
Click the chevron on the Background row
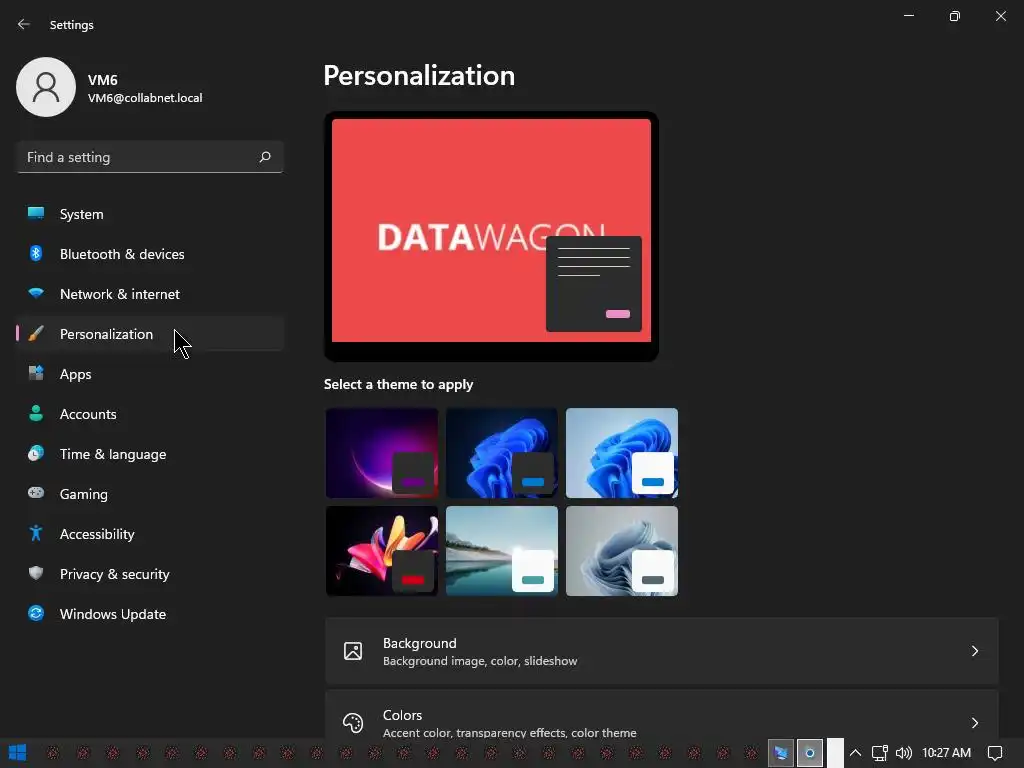click(974, 651)
